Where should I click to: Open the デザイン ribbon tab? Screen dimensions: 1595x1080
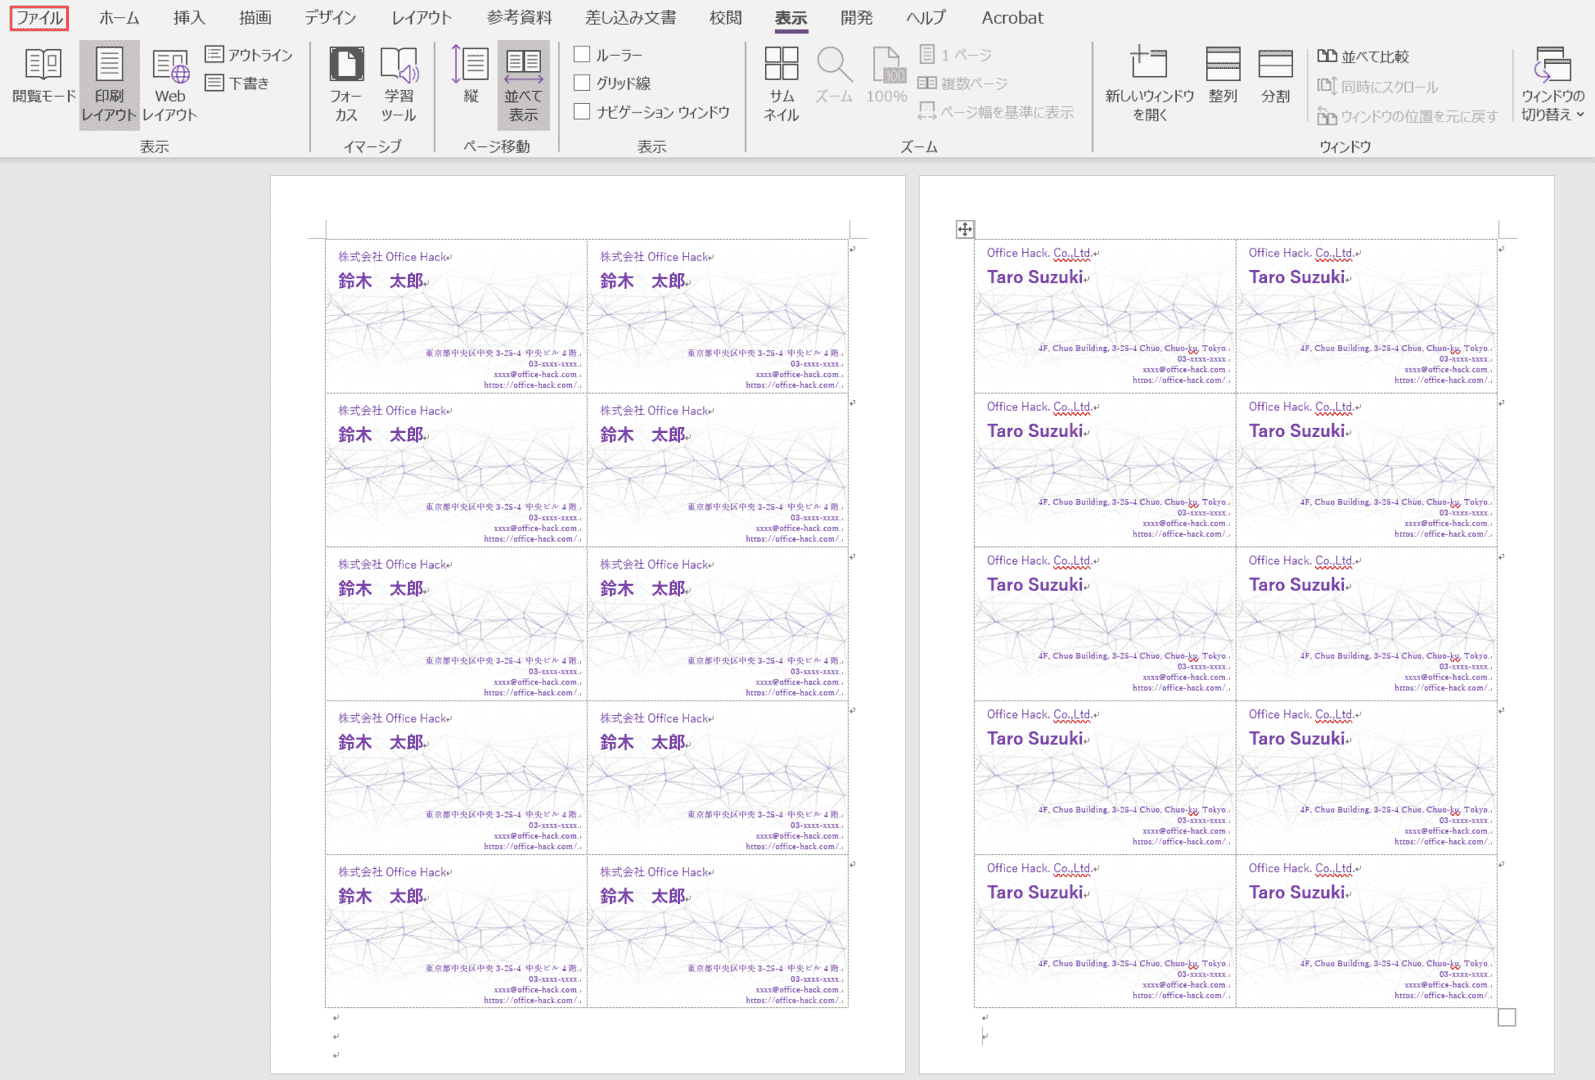click(x=330, y=18)
